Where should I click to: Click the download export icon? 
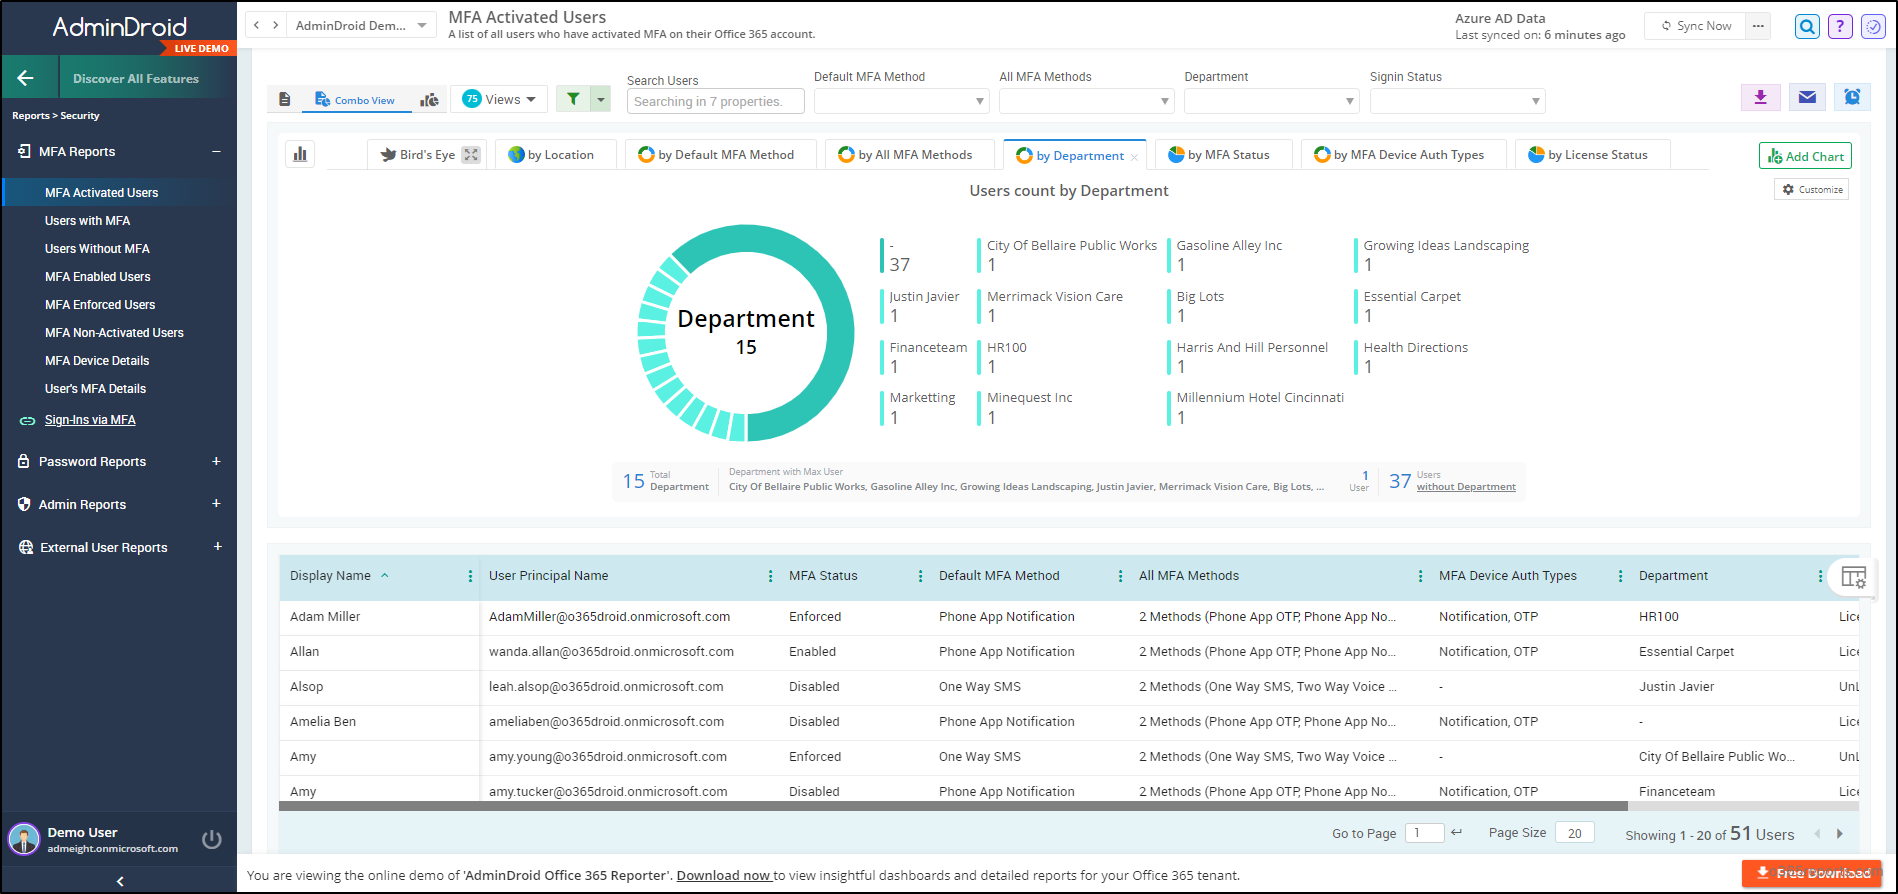(x=1761, y=97)
